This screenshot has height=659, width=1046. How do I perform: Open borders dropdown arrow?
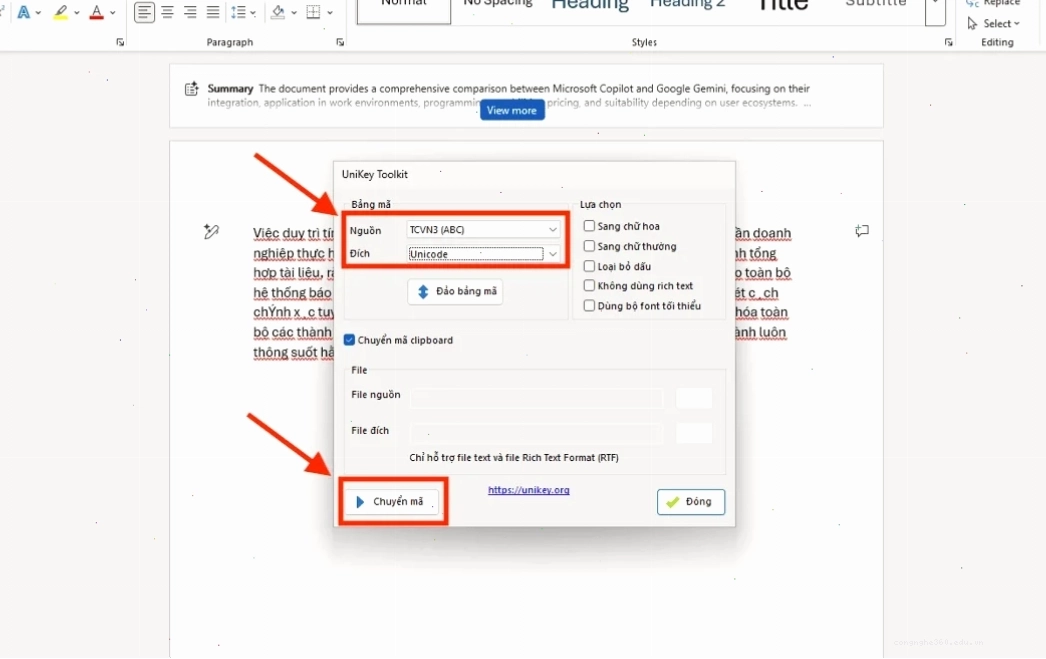coord(330,13)
